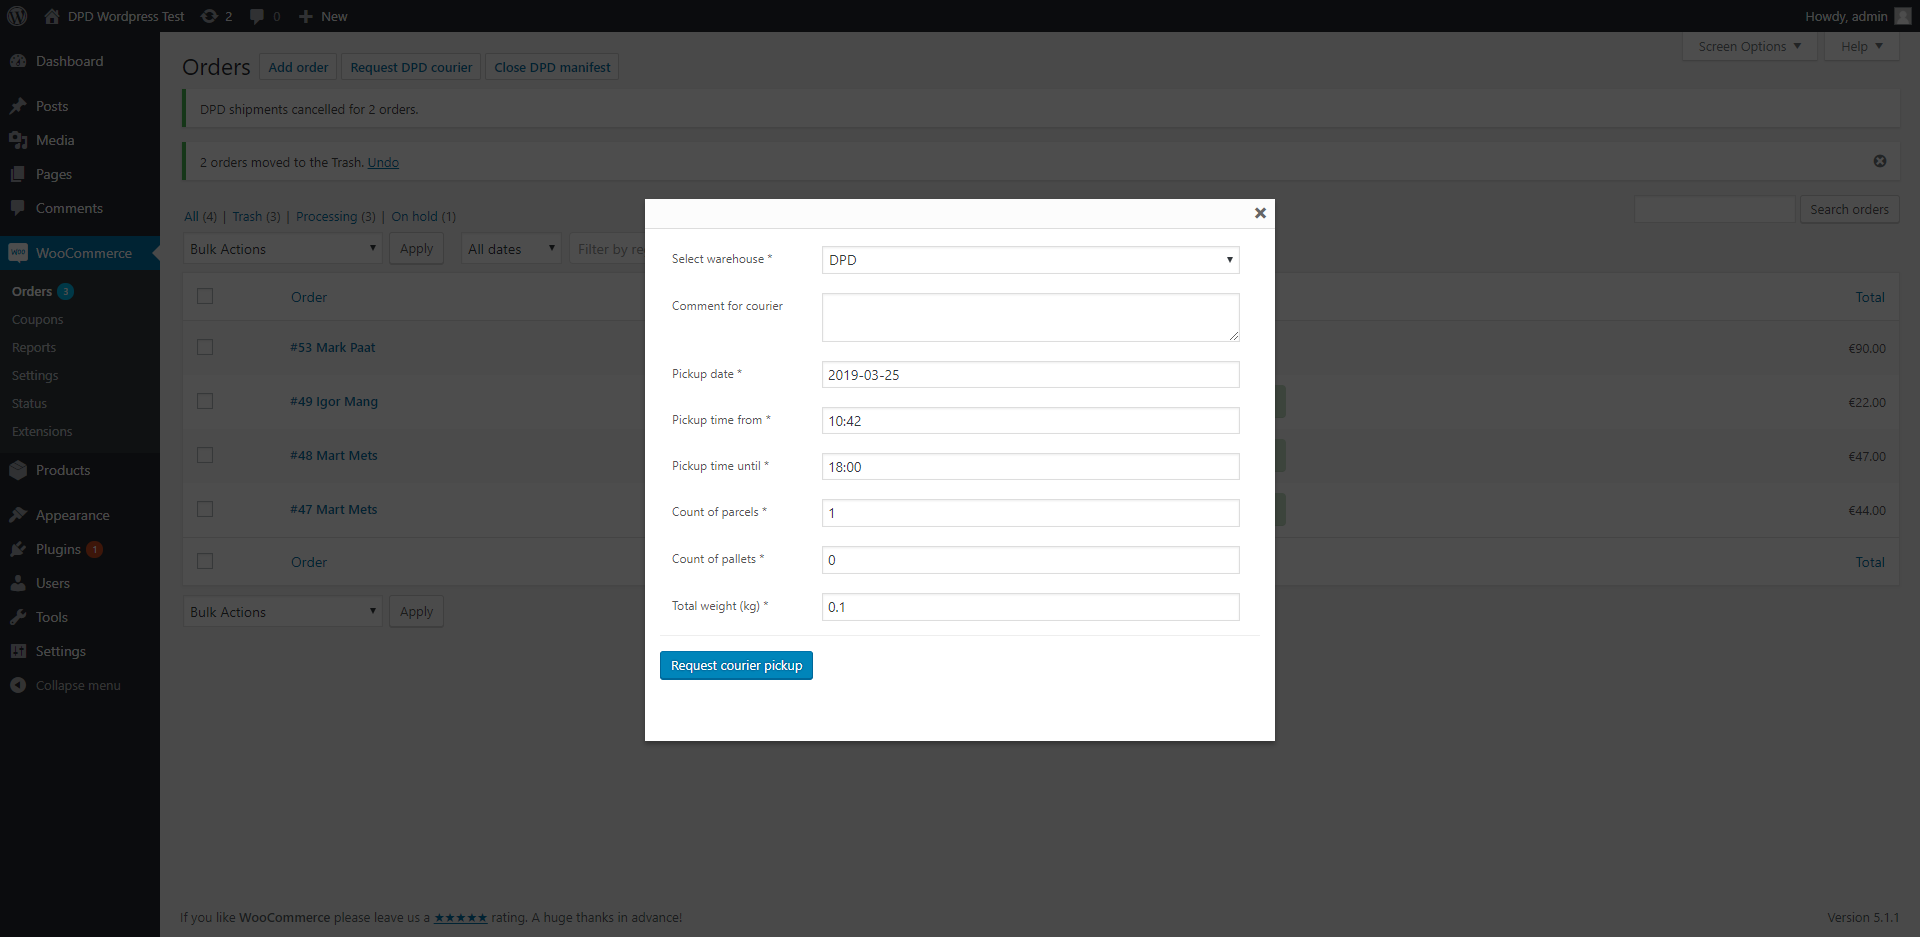
Task: Open Reports submenu item
Action: [34, 348]
